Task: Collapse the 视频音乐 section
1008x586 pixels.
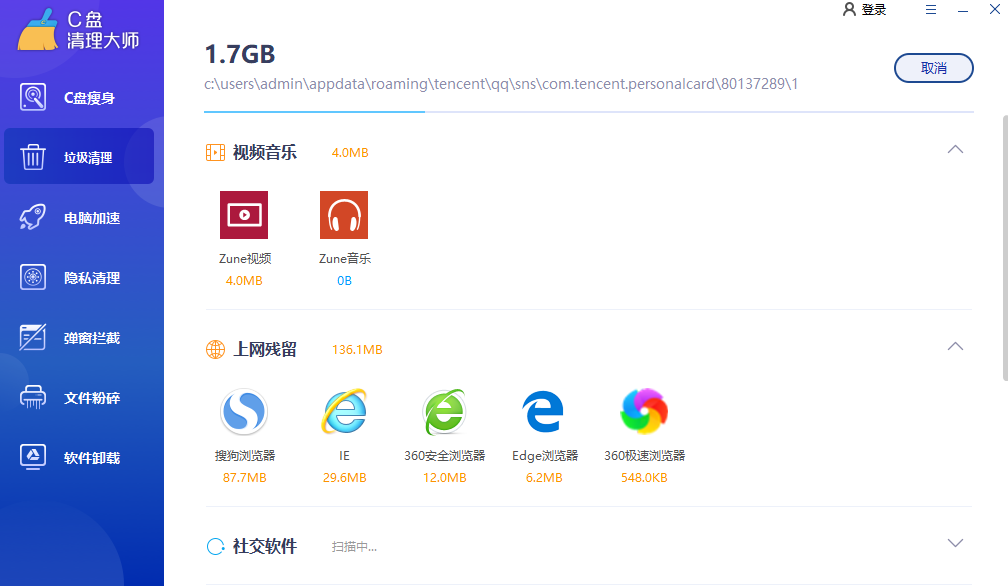Action: [954, 147]
